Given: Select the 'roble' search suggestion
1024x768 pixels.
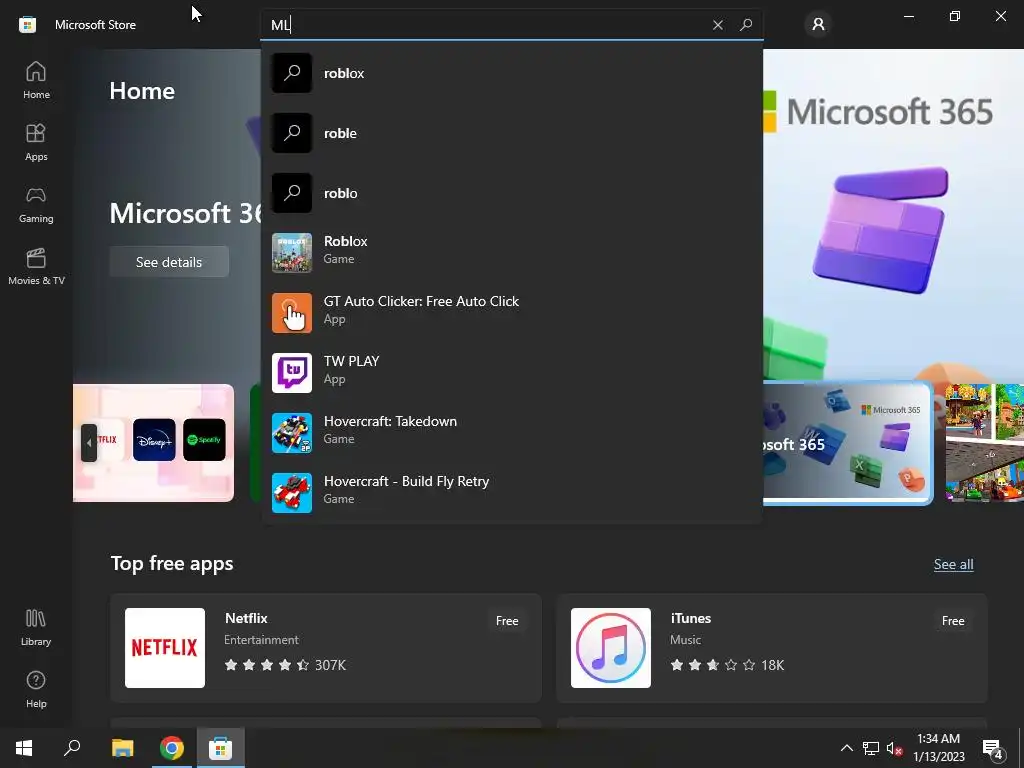Looking at the screenshot, I should click(511, 133).
